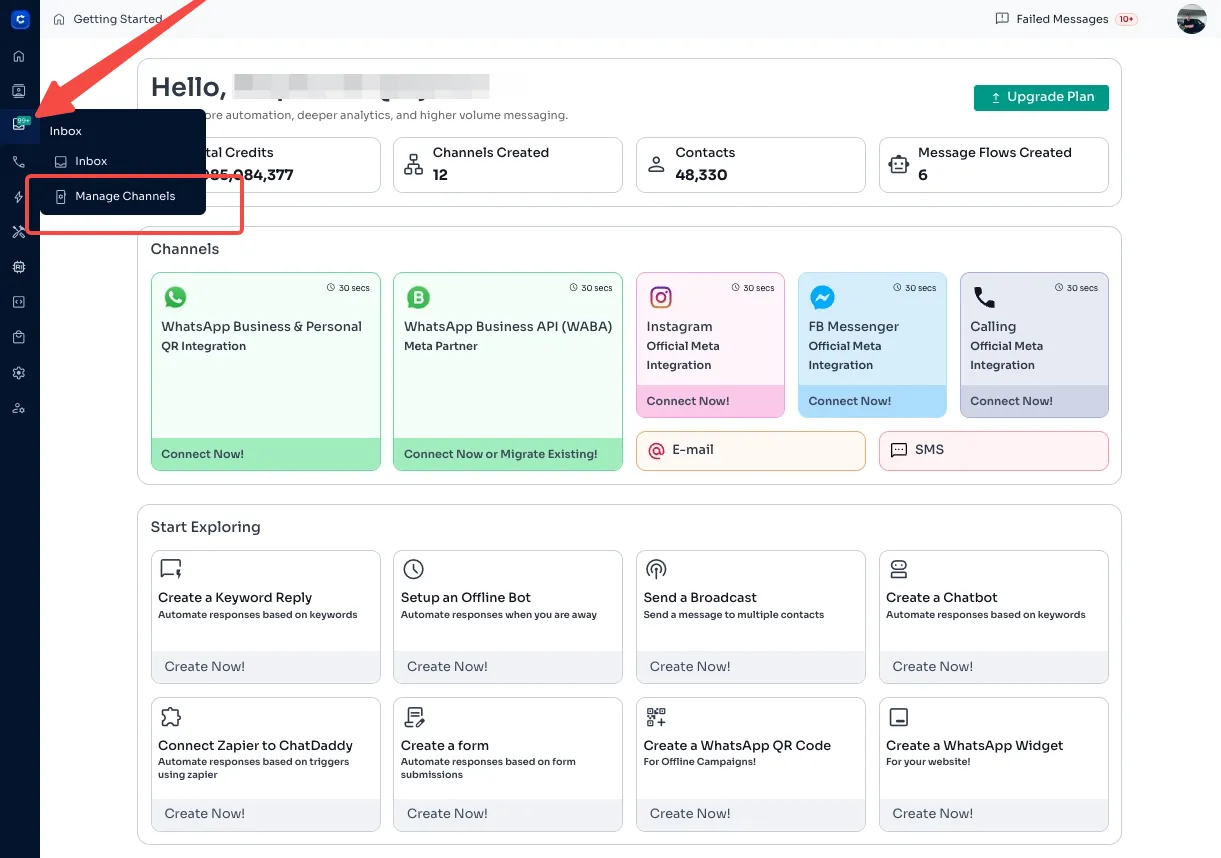Click the Upgrade Plan button
The image size is (1221, 858).
click(1041, 97)
